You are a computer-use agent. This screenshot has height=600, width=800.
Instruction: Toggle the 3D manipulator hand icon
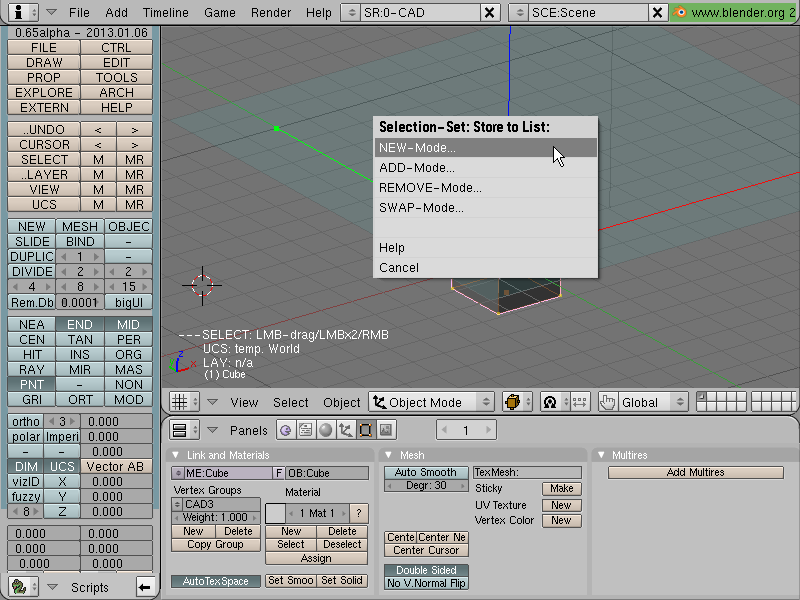point(607,402)
